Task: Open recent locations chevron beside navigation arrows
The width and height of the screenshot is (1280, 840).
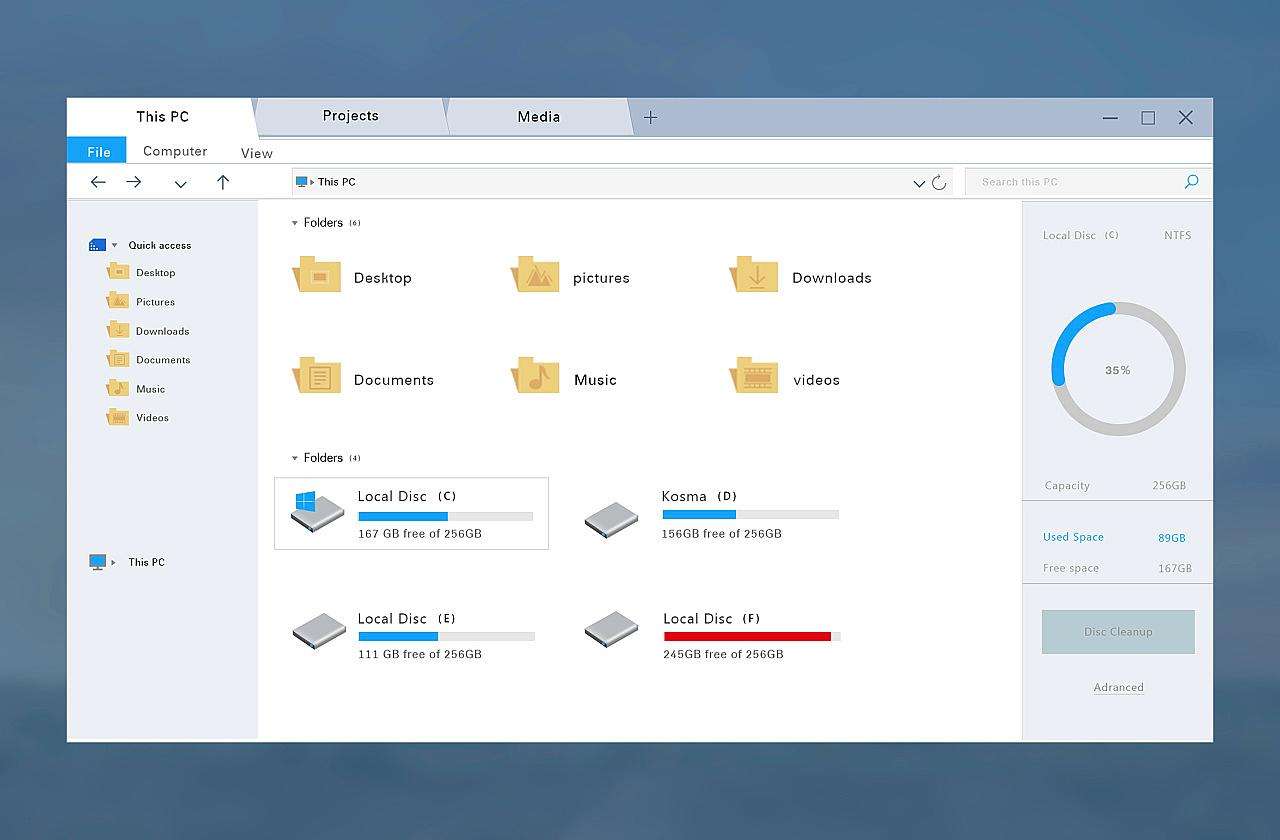Action: pyautogui.click(x=180, y=184)
